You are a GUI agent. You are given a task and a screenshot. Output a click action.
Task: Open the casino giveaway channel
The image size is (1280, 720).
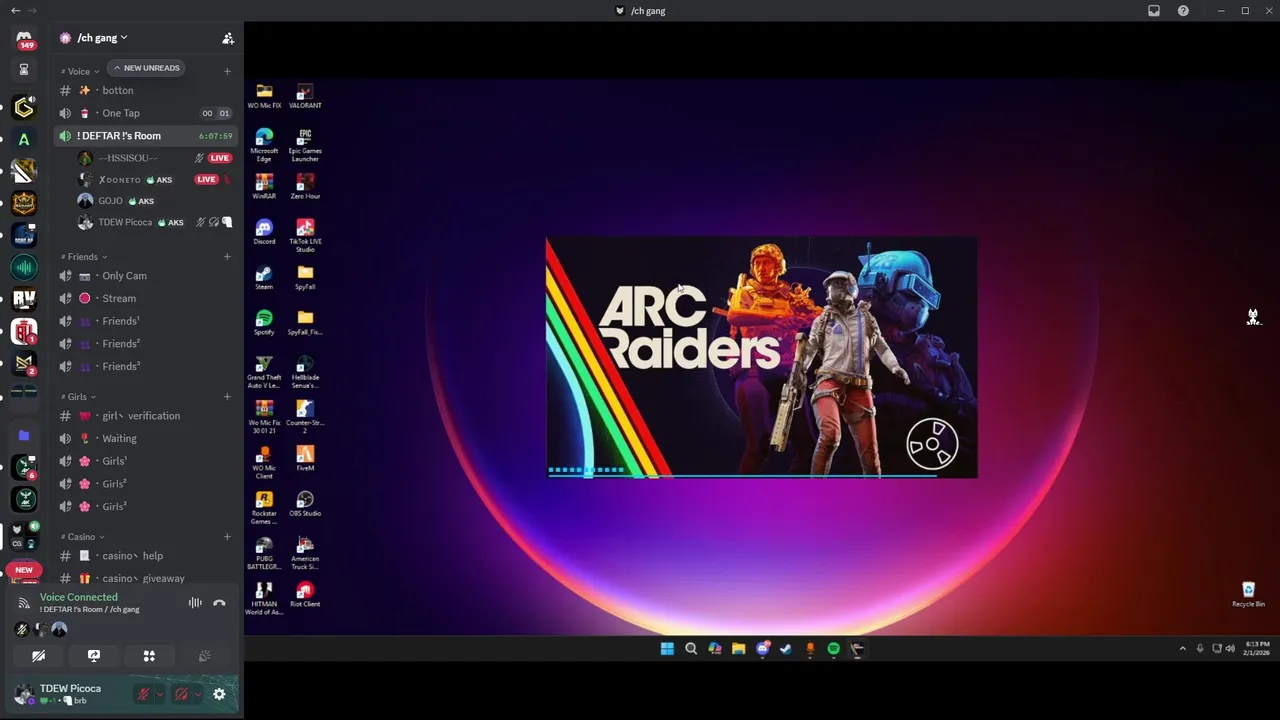146,578
